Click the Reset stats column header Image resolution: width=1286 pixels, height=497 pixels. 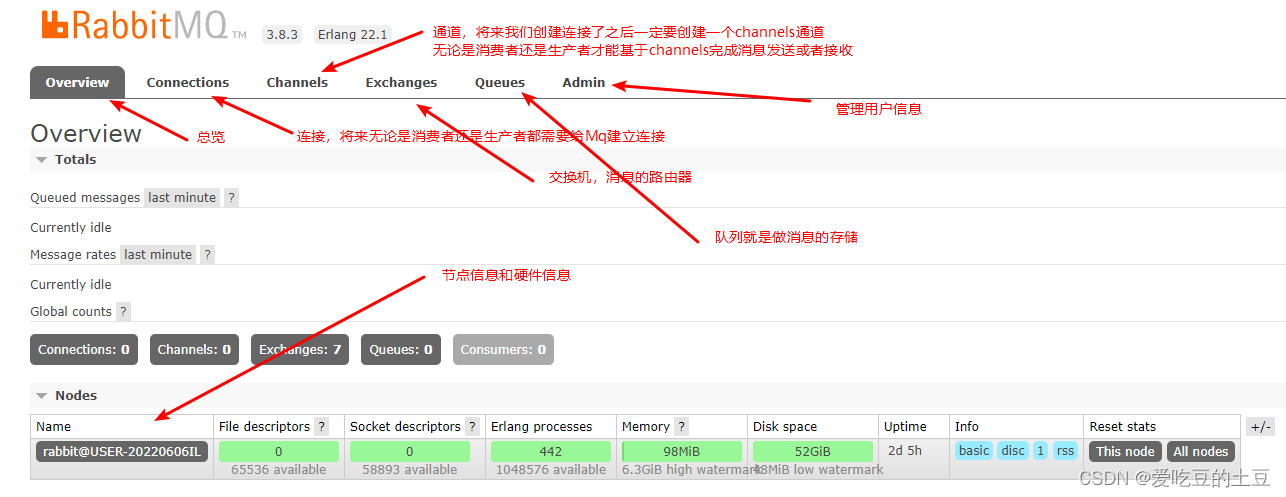tap(1122, 426)
